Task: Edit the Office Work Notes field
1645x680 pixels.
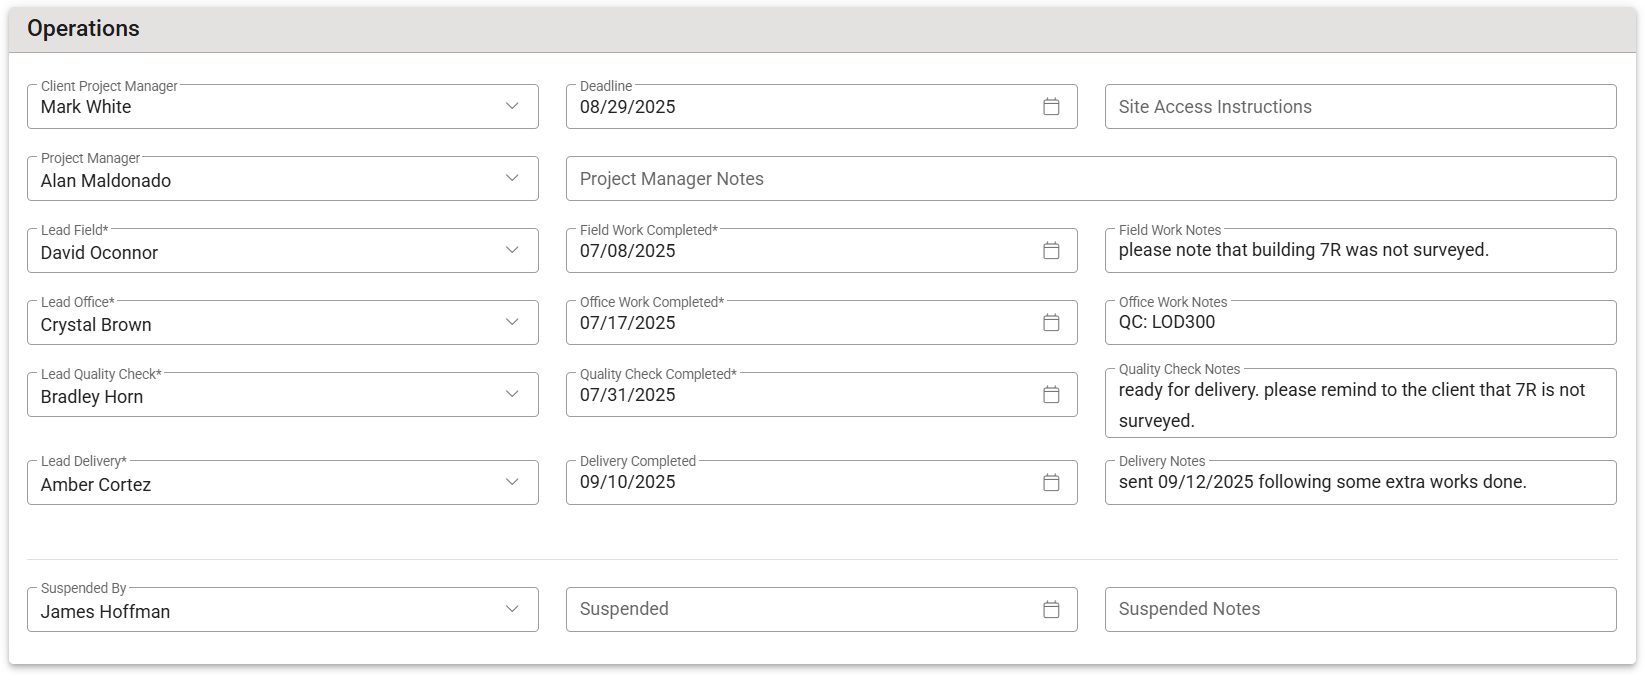Action: point(1360,323)
